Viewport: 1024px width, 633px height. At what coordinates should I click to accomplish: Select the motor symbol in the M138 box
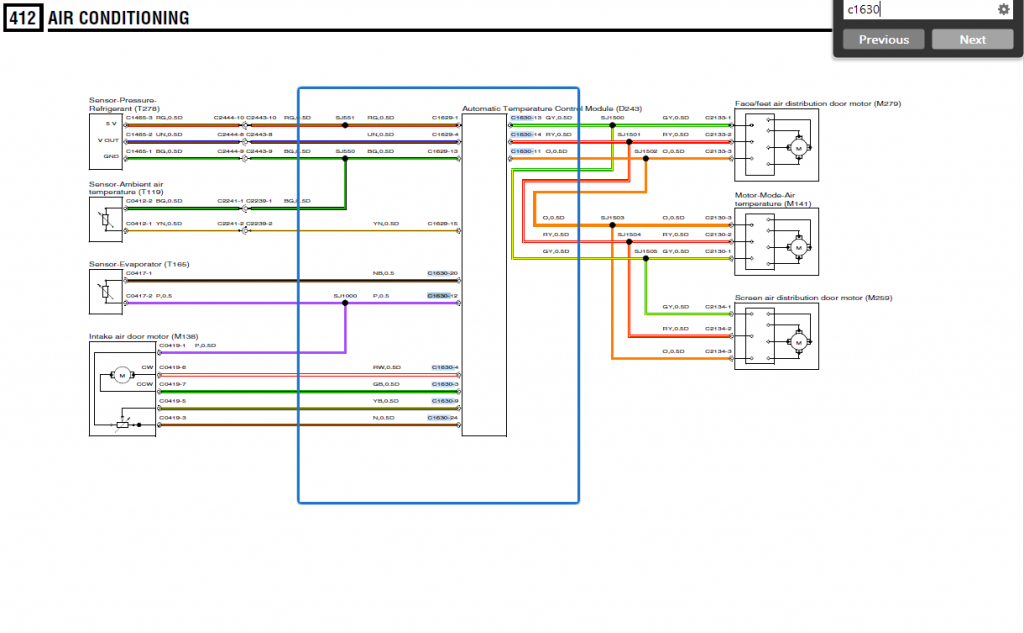click(x=121, y=376)
